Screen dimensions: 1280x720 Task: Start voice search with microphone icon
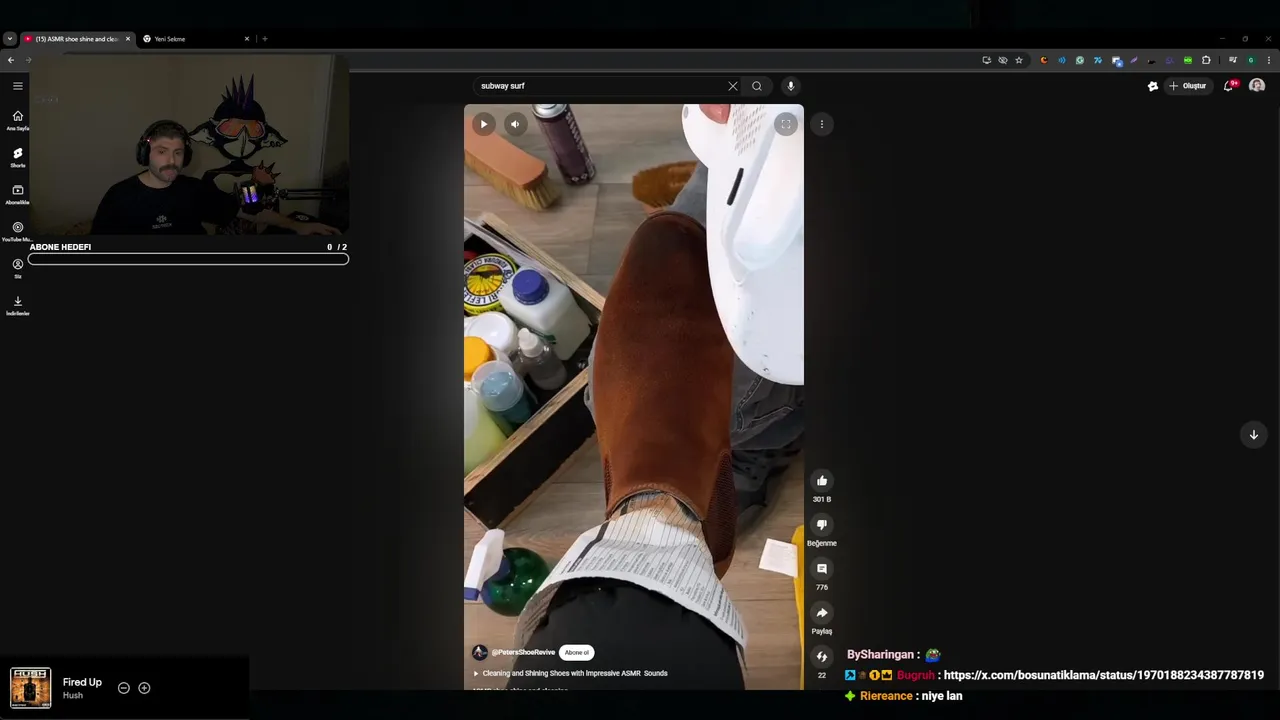coord(791,86)
